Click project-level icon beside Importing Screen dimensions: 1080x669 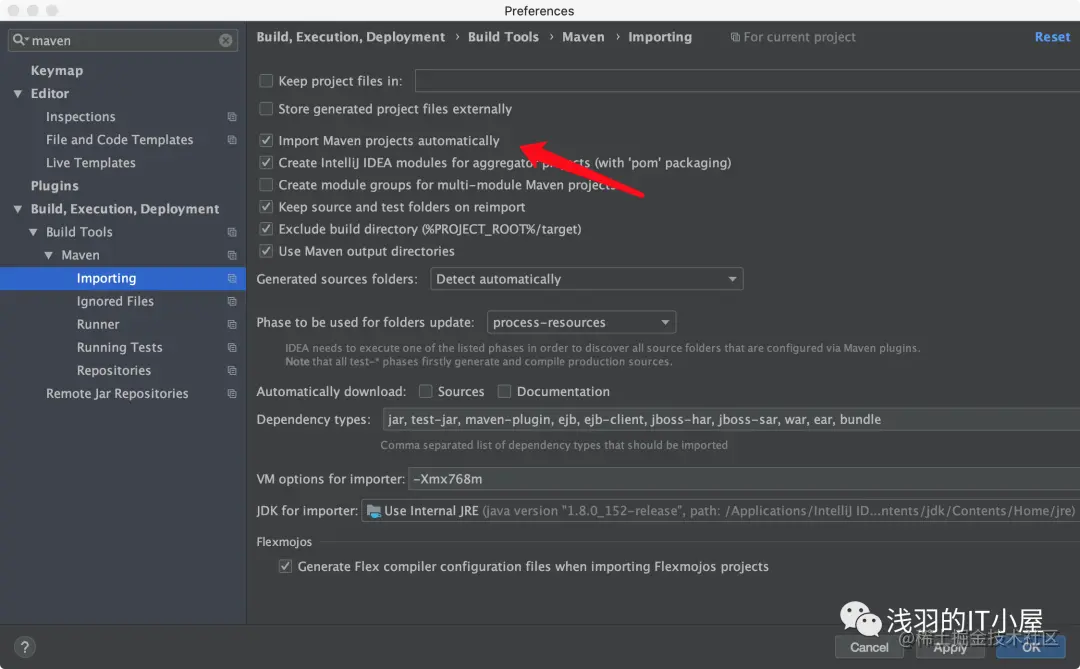[232, 278]
